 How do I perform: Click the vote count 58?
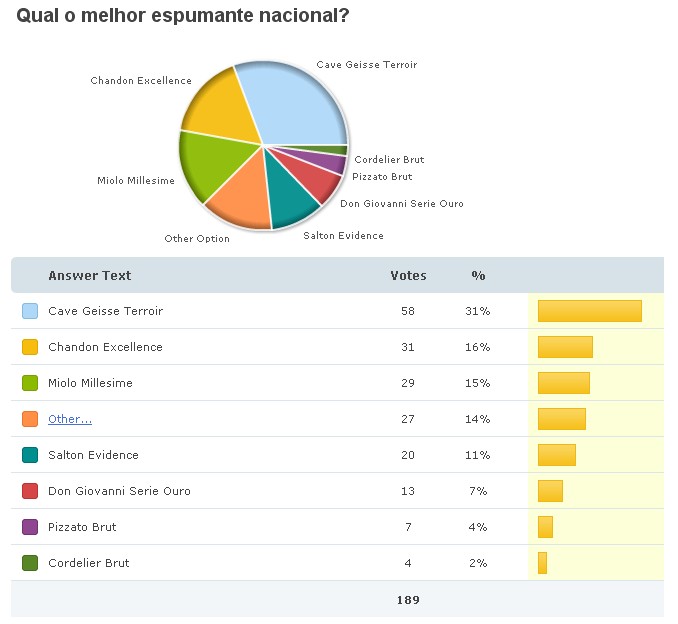click(x=408, y=311)
